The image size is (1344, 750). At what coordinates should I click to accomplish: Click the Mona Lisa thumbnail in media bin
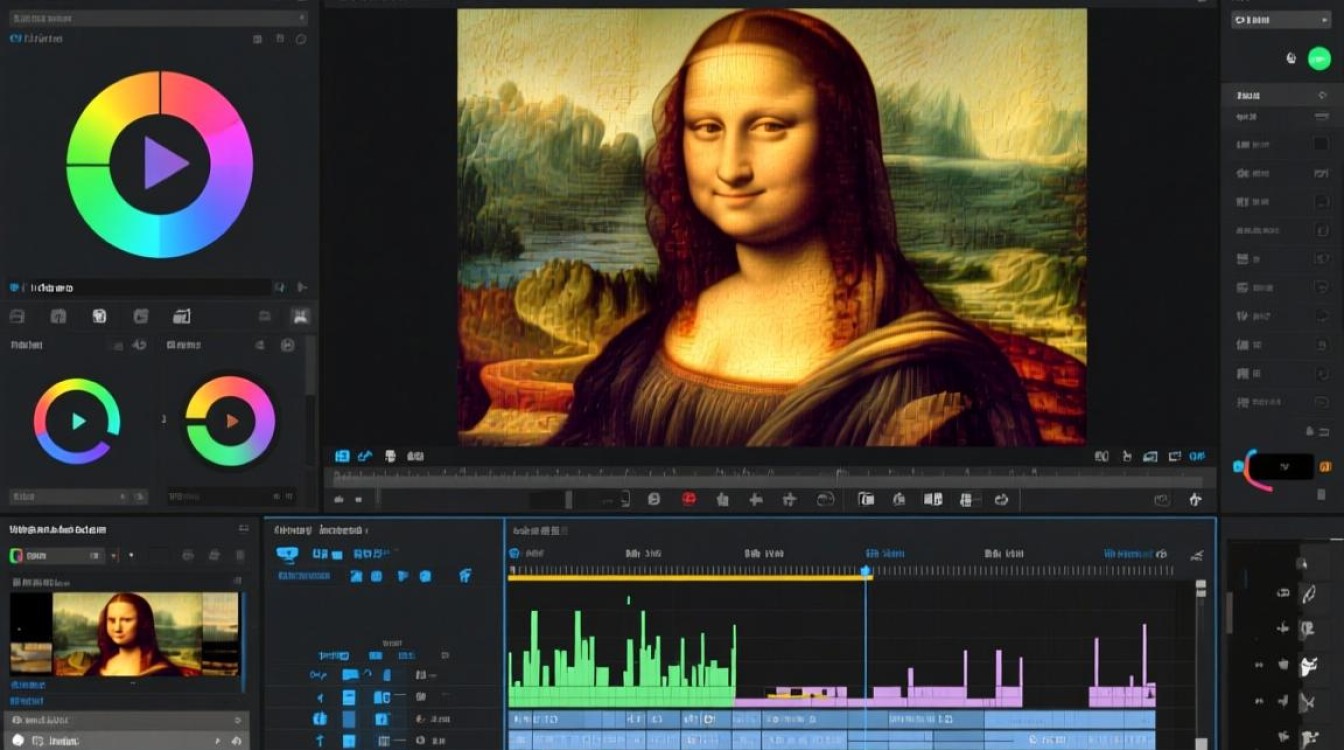(126, 633)
